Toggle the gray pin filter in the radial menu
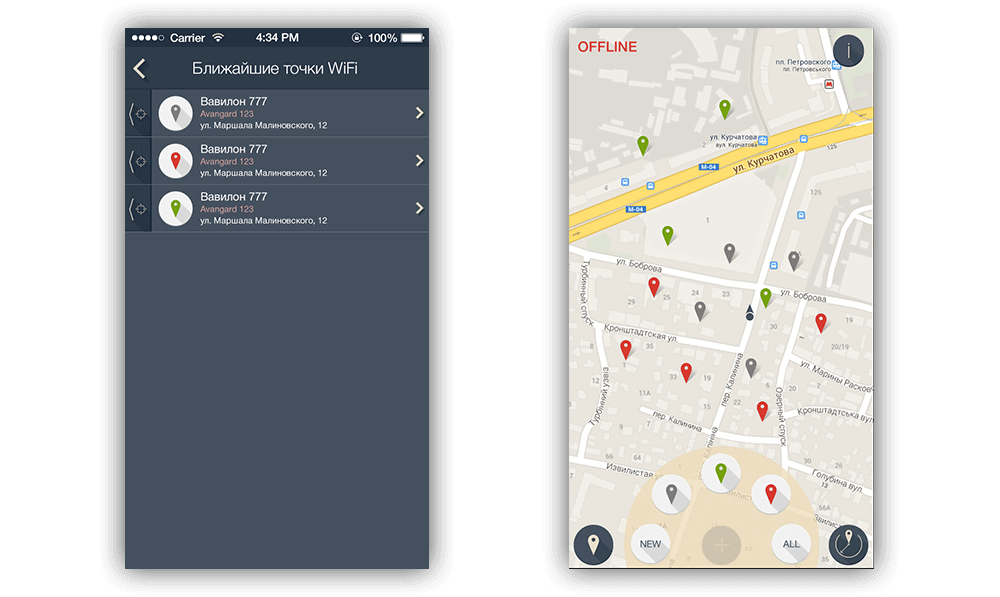 [x=671, y=494]
